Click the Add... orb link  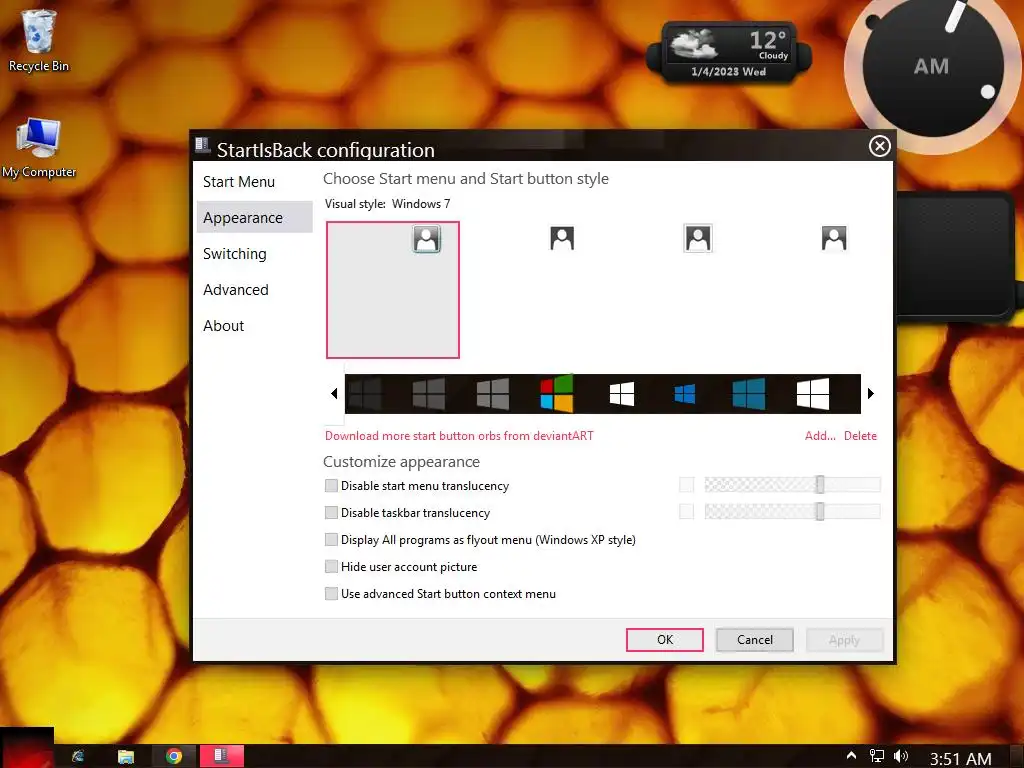[820, 436]
